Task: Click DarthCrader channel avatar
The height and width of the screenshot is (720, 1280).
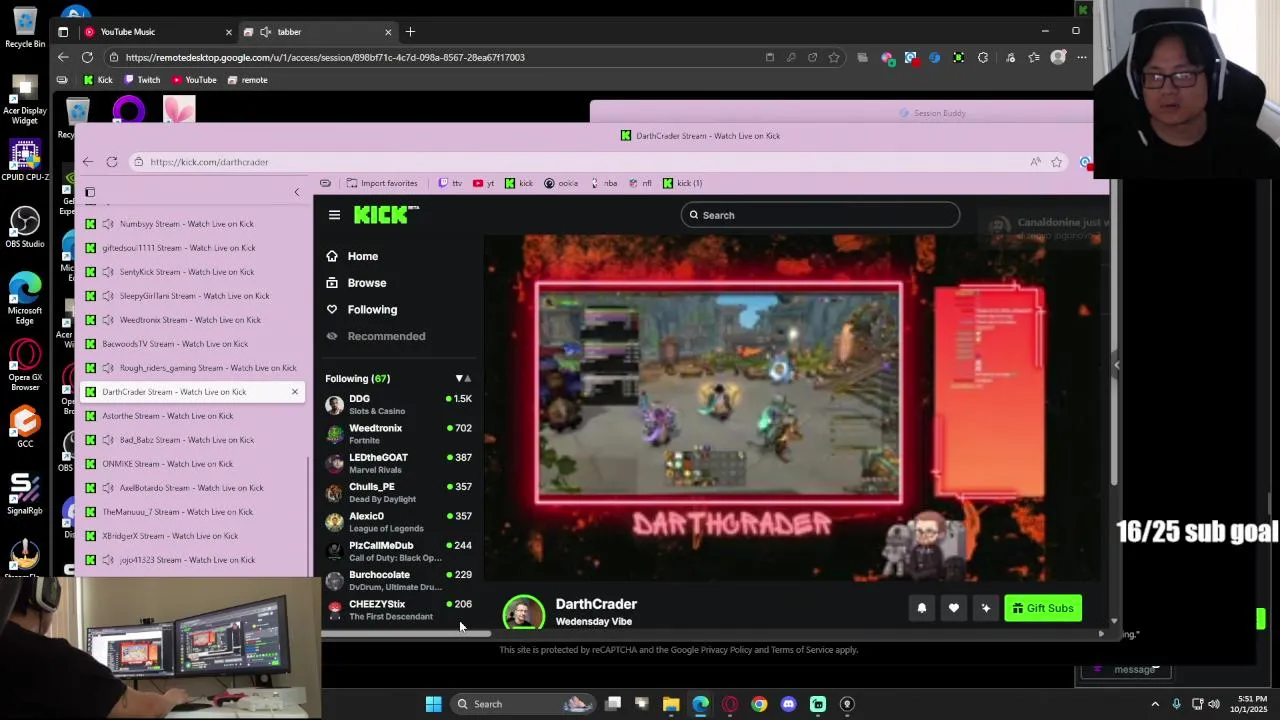Action: [x=523, y=612]
